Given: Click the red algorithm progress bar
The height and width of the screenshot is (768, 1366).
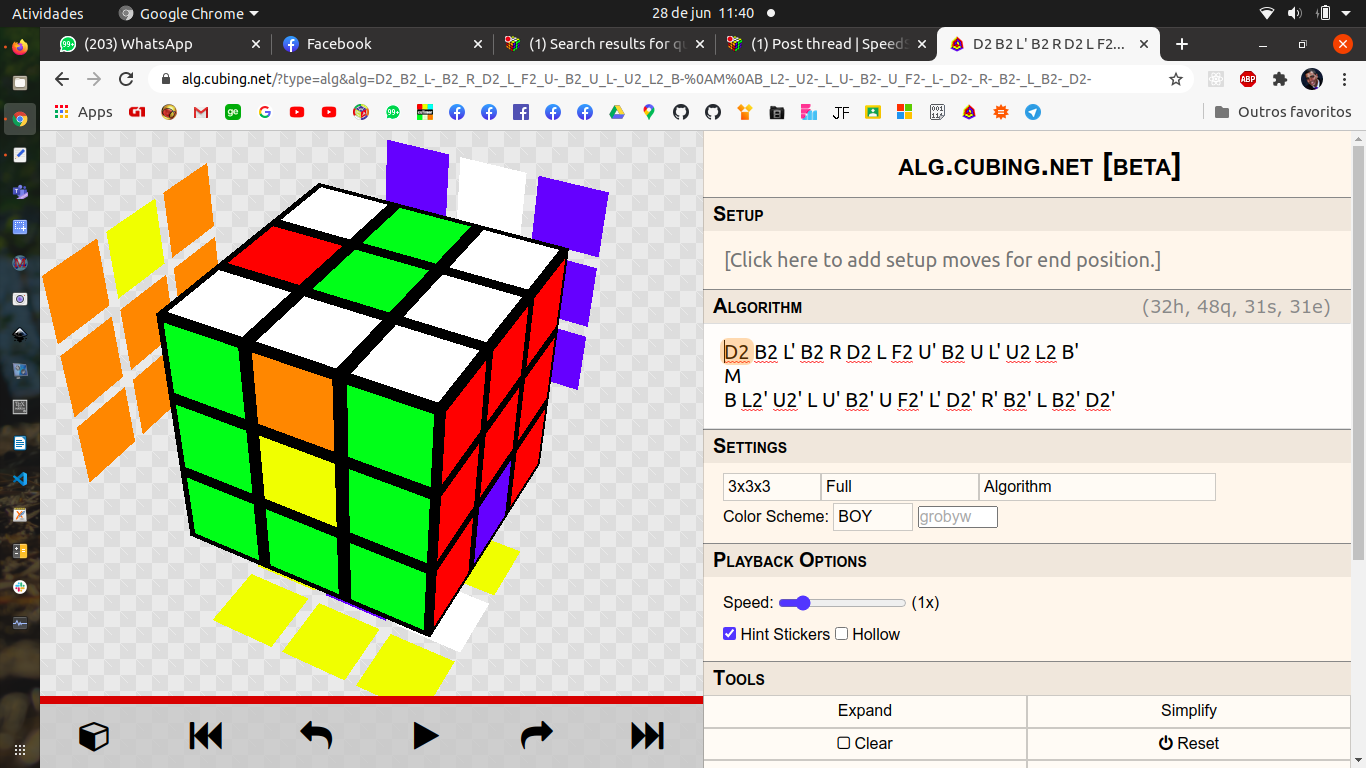Looking at the screenshot, I should pos(372,700).
